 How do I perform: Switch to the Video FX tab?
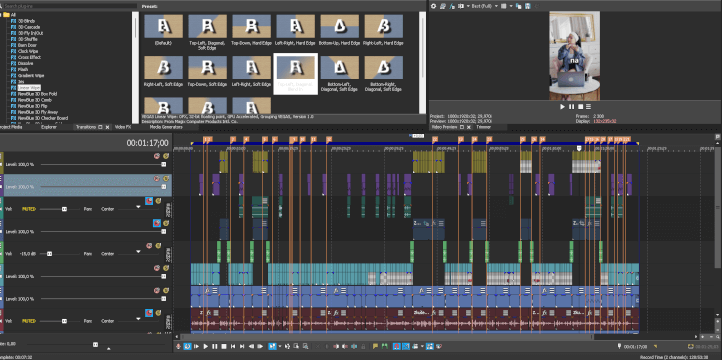[123, 127]
